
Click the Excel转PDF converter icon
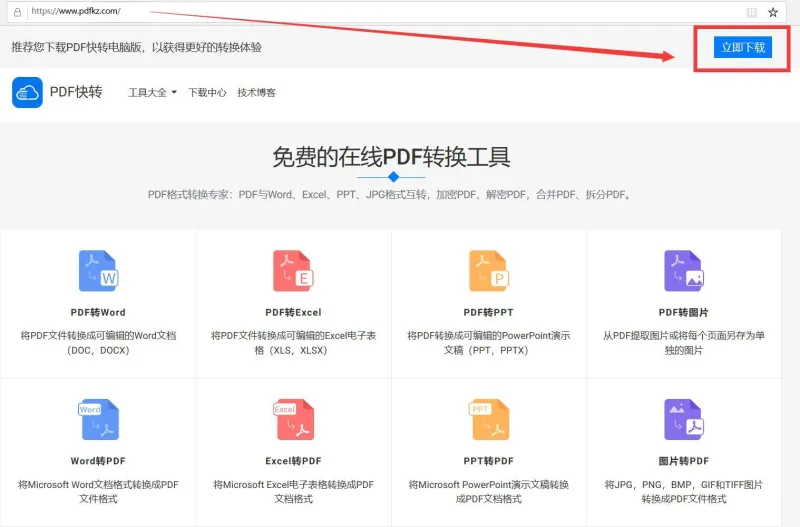pyautogui.click(x=293, y=419)
